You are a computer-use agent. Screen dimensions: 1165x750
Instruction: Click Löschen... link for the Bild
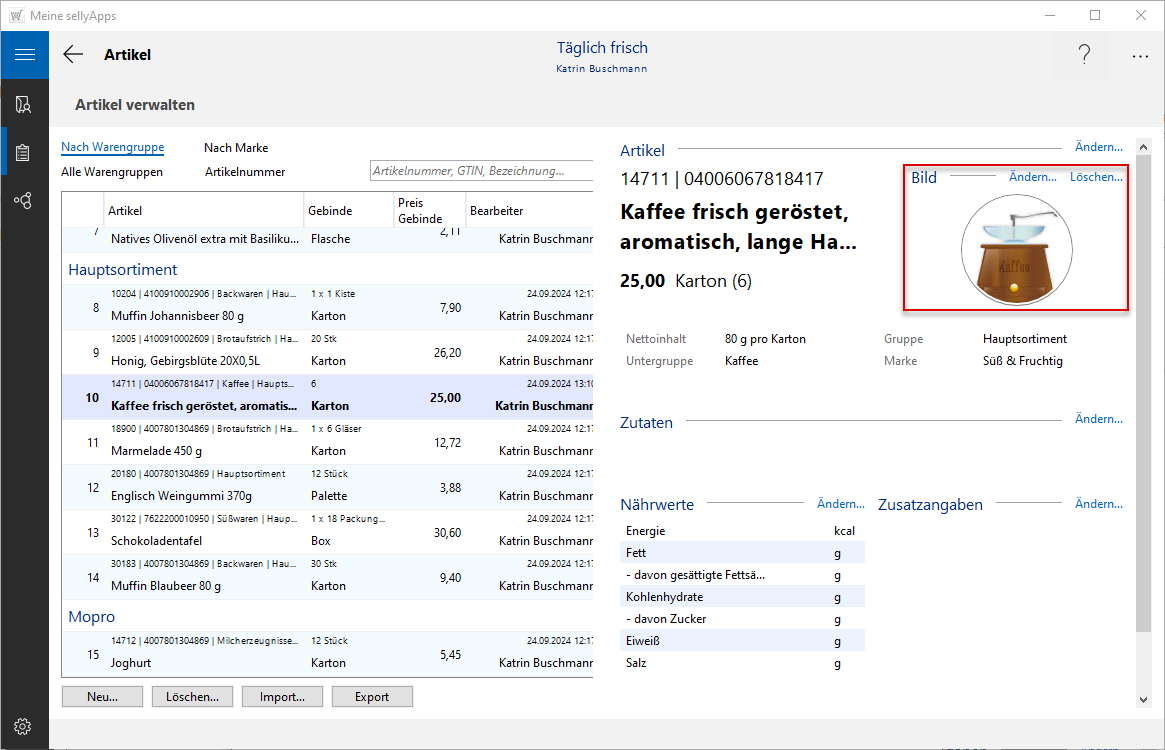(1096, 177)
